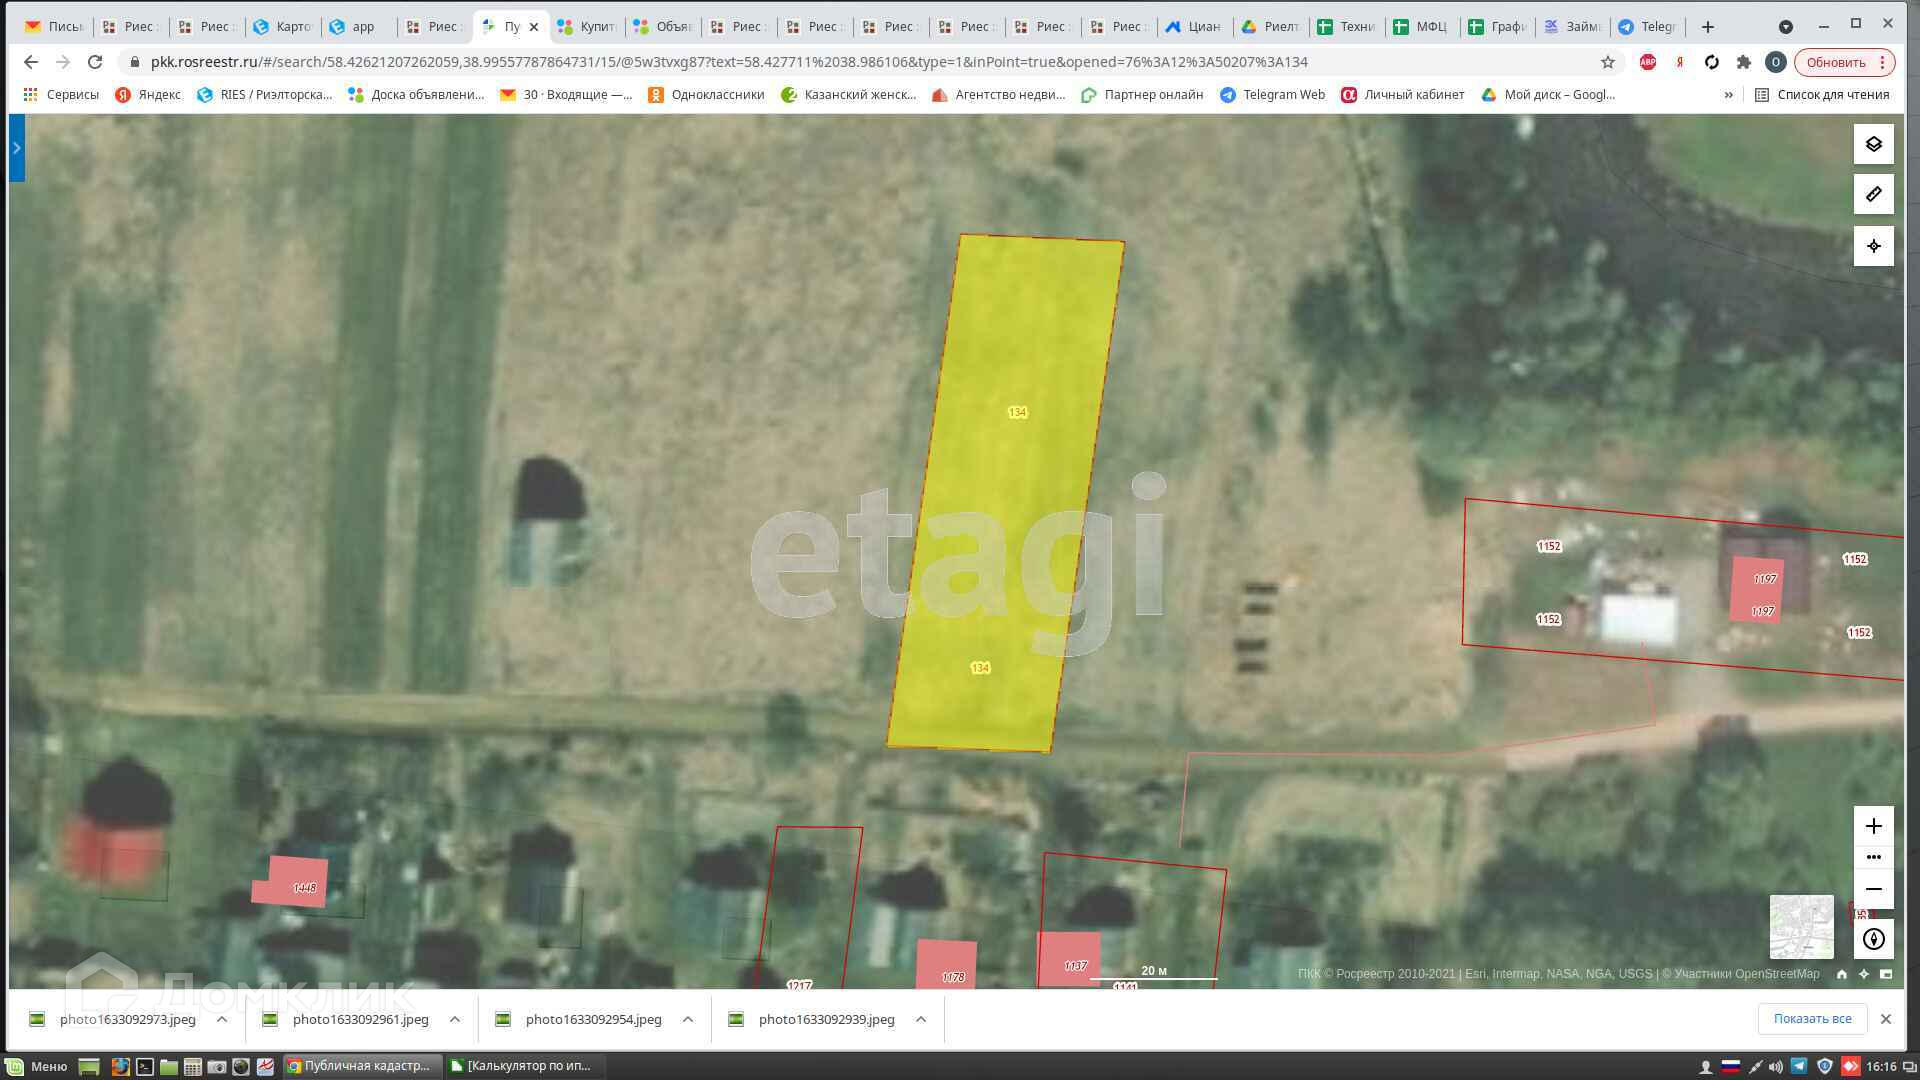Screen dimensions: 1920x1080
Task: Select the ruler measurement tool
Action: 1873,194
